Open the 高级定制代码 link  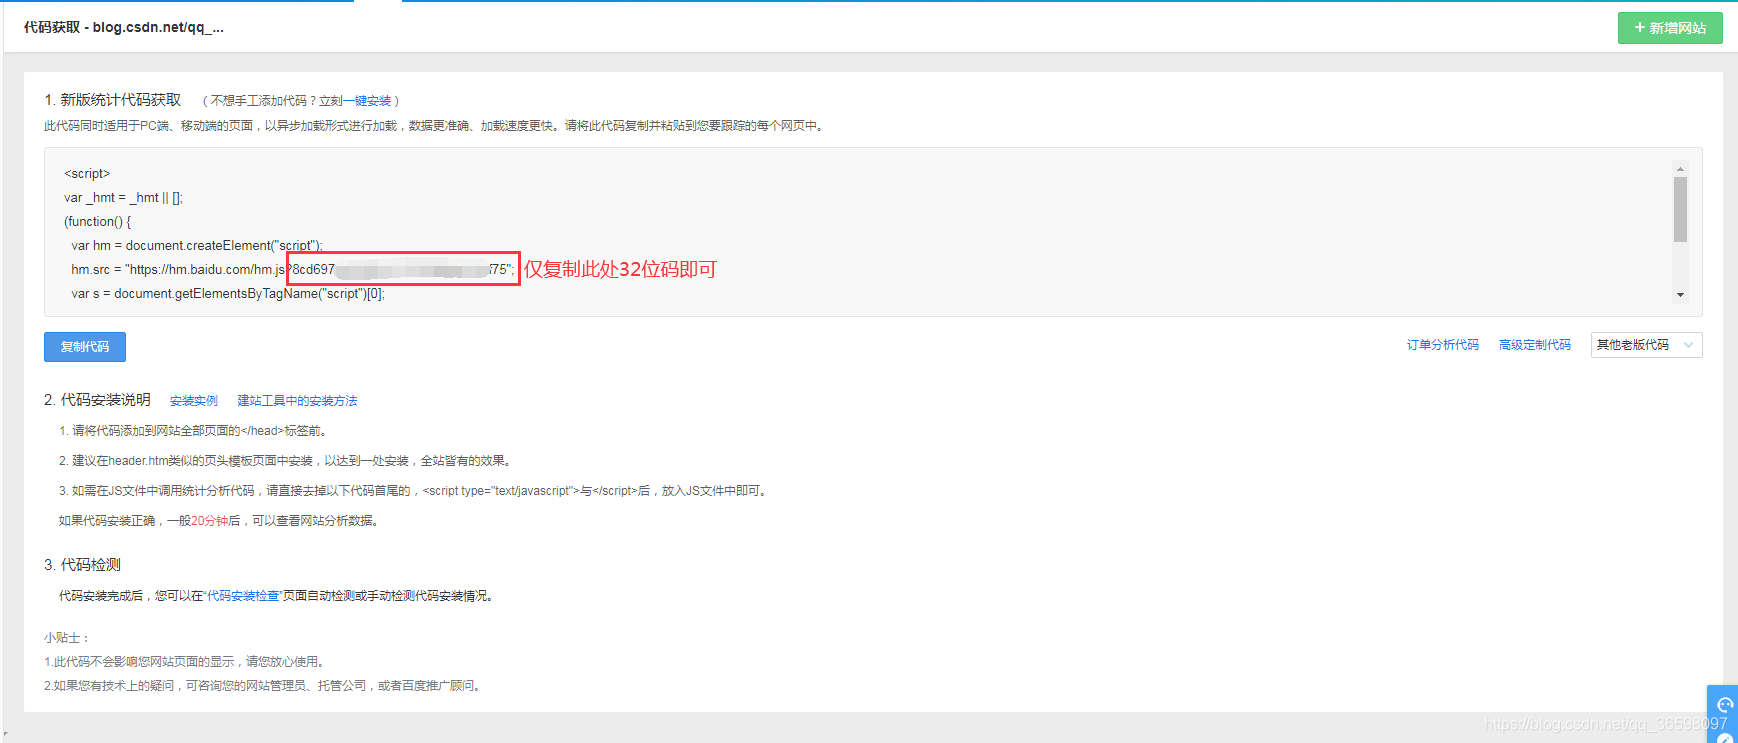1535,345
